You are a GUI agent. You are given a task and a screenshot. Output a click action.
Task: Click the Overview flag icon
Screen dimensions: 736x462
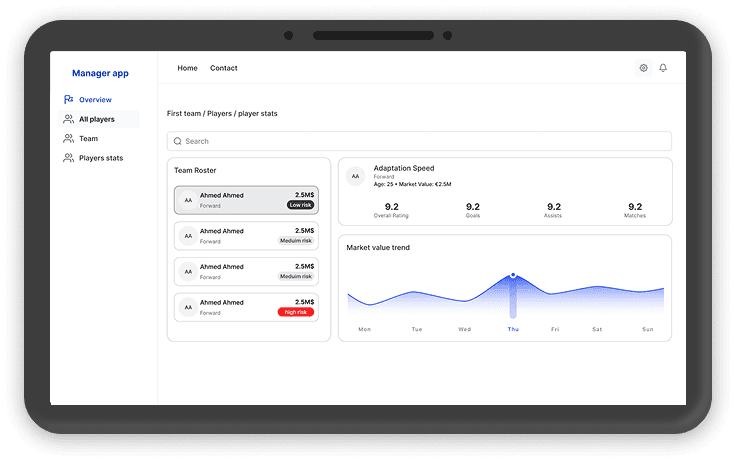[x=69, y=100]
